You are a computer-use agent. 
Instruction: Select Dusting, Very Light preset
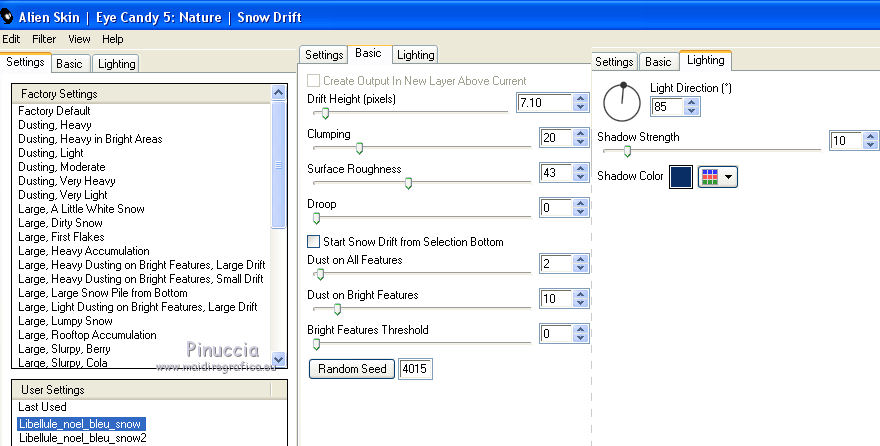click(x=62, y=195)
